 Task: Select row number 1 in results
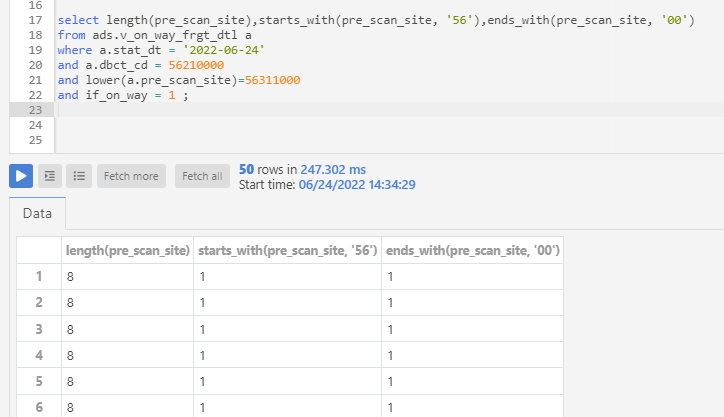[39, 277]
